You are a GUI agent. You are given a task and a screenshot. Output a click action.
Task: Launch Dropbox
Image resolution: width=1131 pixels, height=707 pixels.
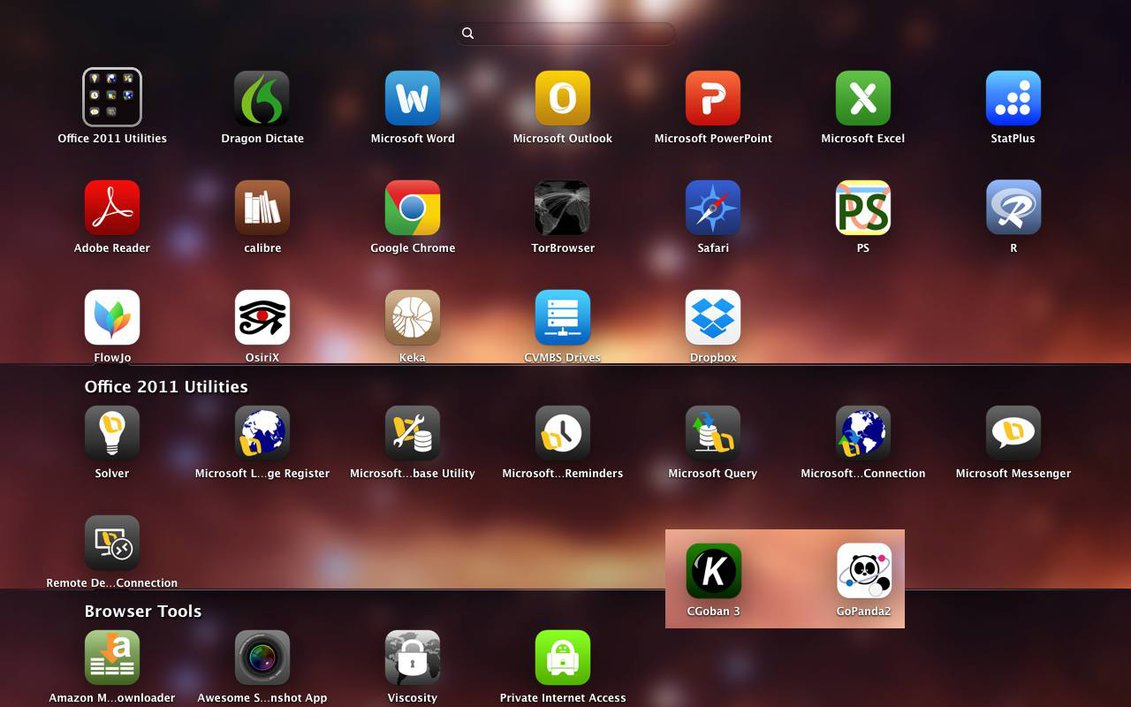pyautogui.click(x=713, y=317)
